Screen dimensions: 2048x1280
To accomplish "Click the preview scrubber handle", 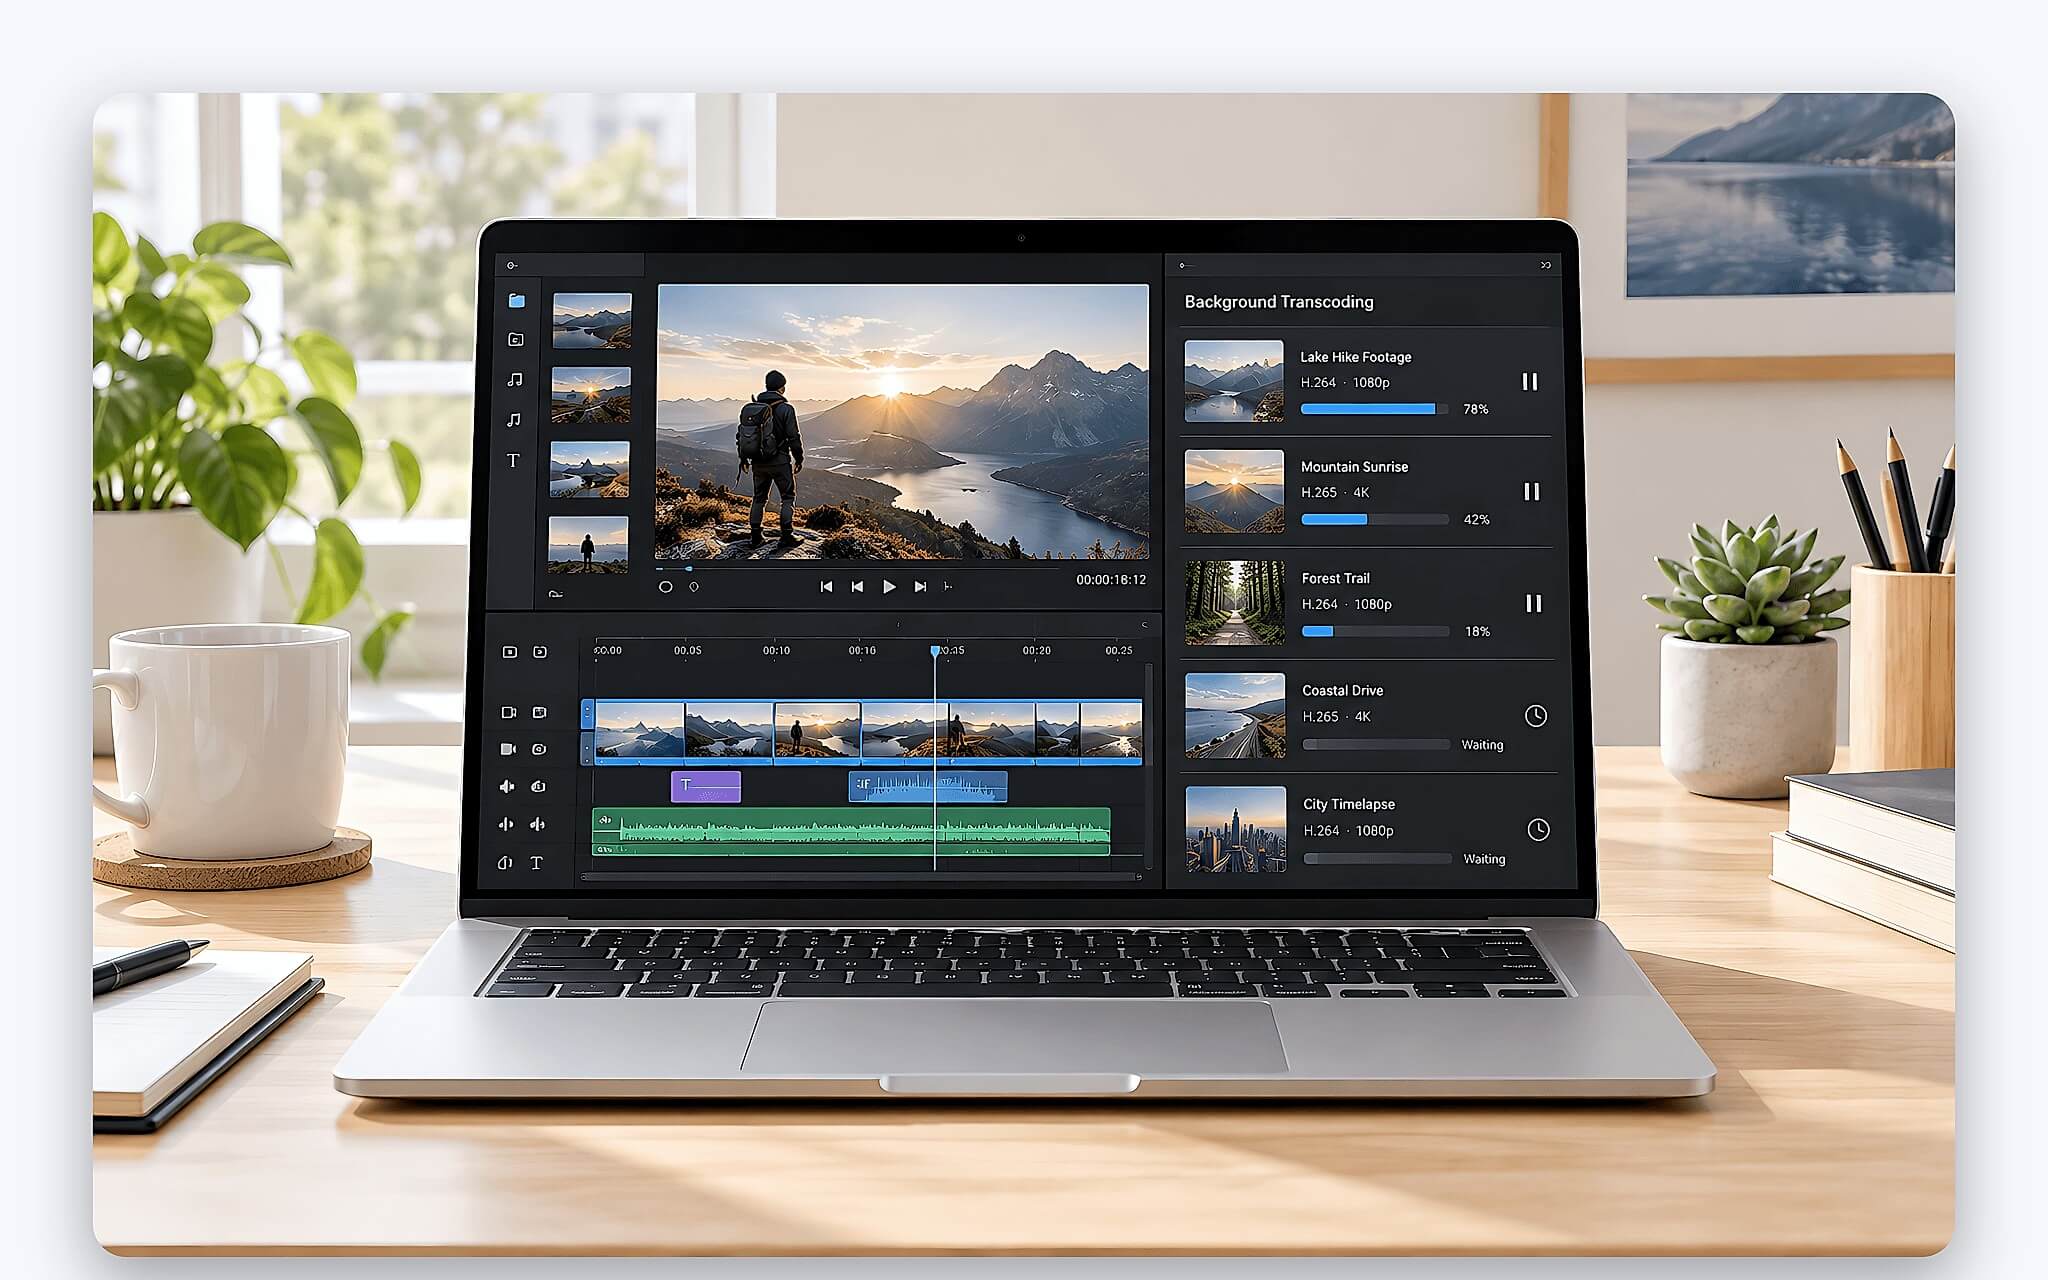I will (688, 569).
